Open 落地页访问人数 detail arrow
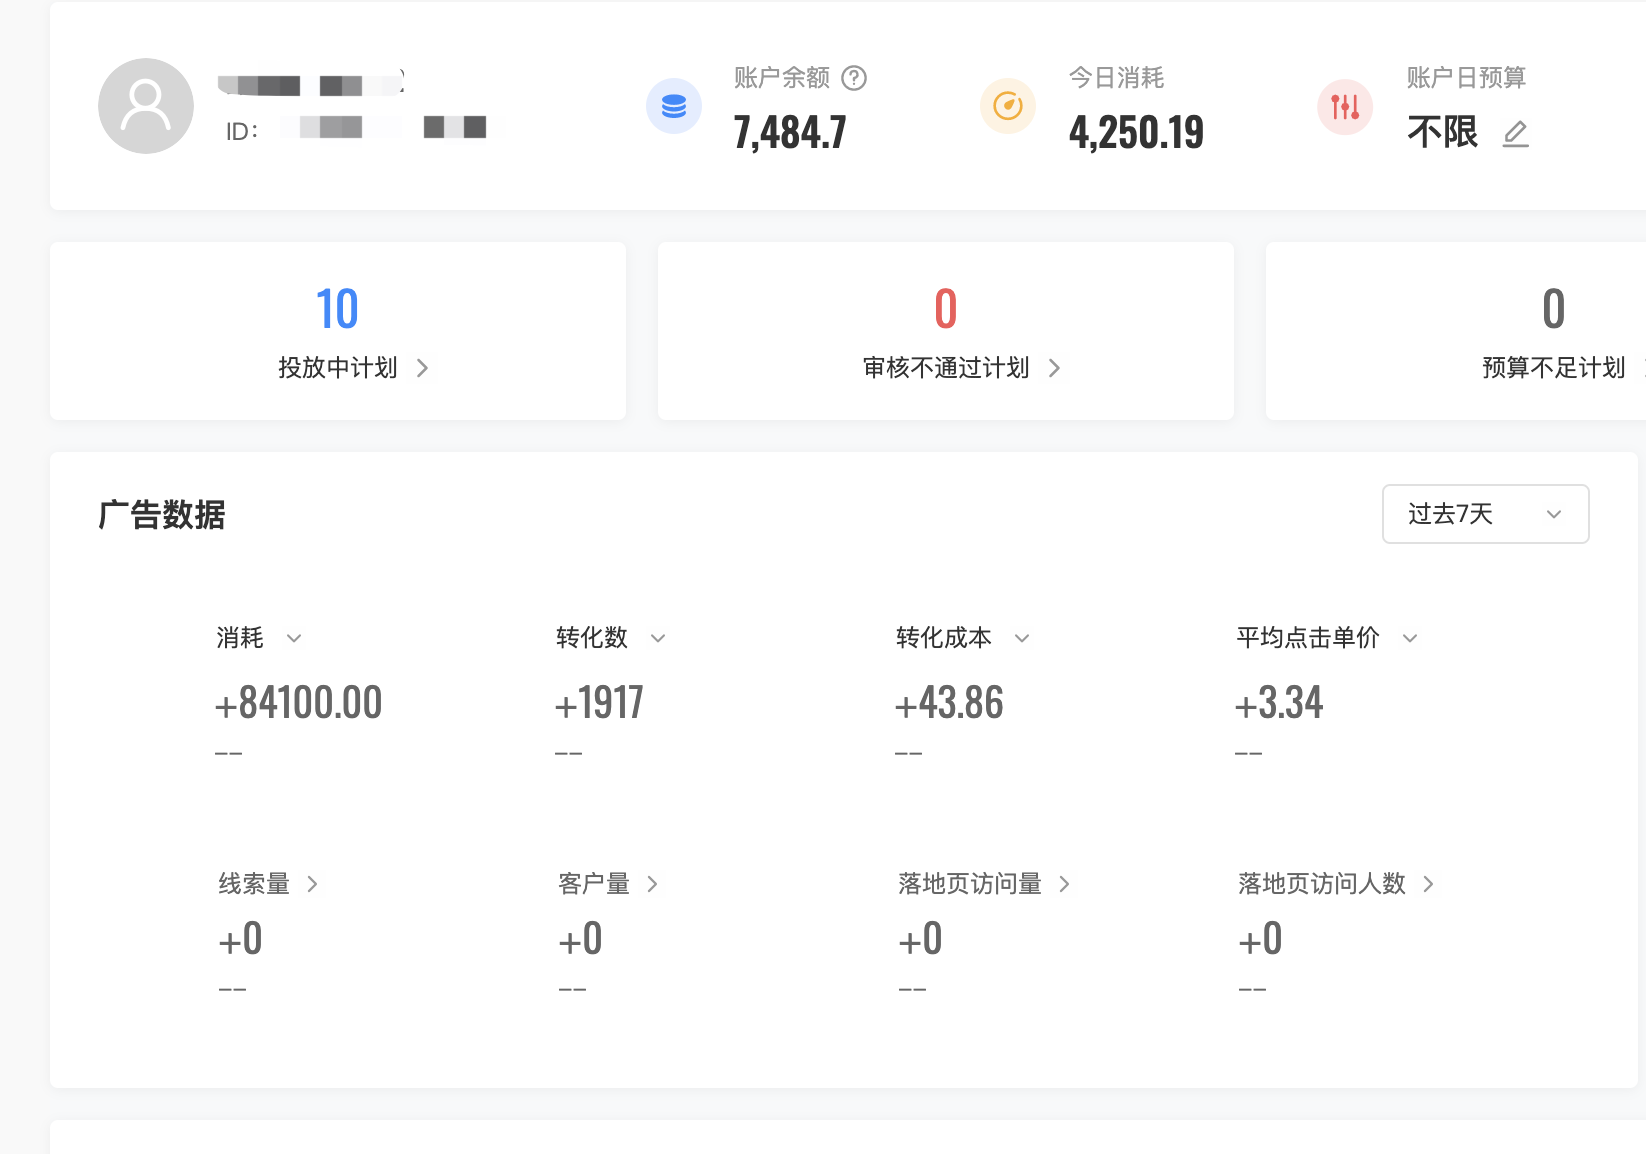The width and height of the screenshot is (1646, 1154). pos(1428,884)
